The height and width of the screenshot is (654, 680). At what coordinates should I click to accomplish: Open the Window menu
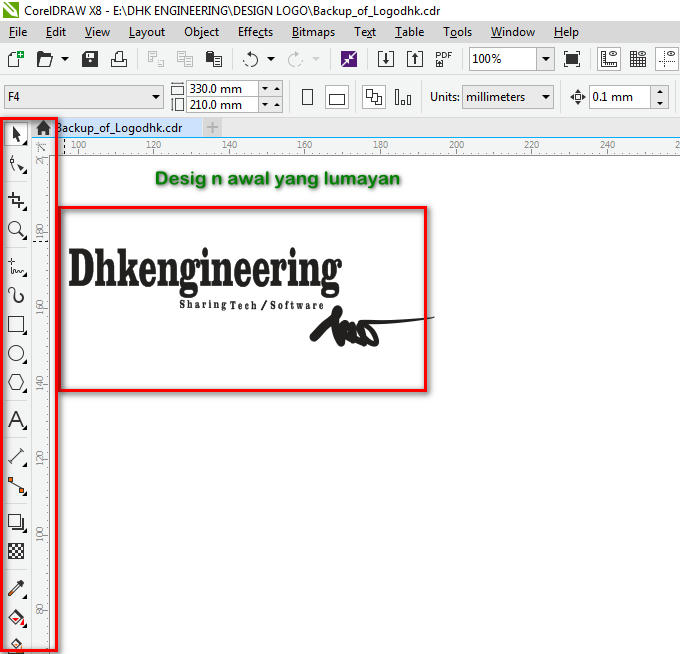tap(513, 32)
